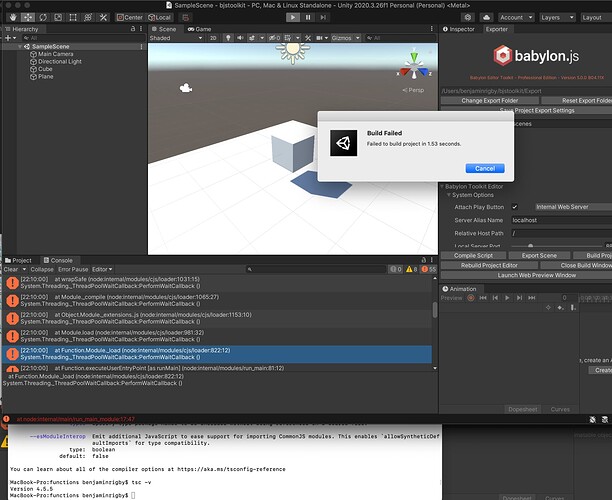The image size is (612, 500).
Task: Open the SampleScene options menu
Action: [141, 46]
